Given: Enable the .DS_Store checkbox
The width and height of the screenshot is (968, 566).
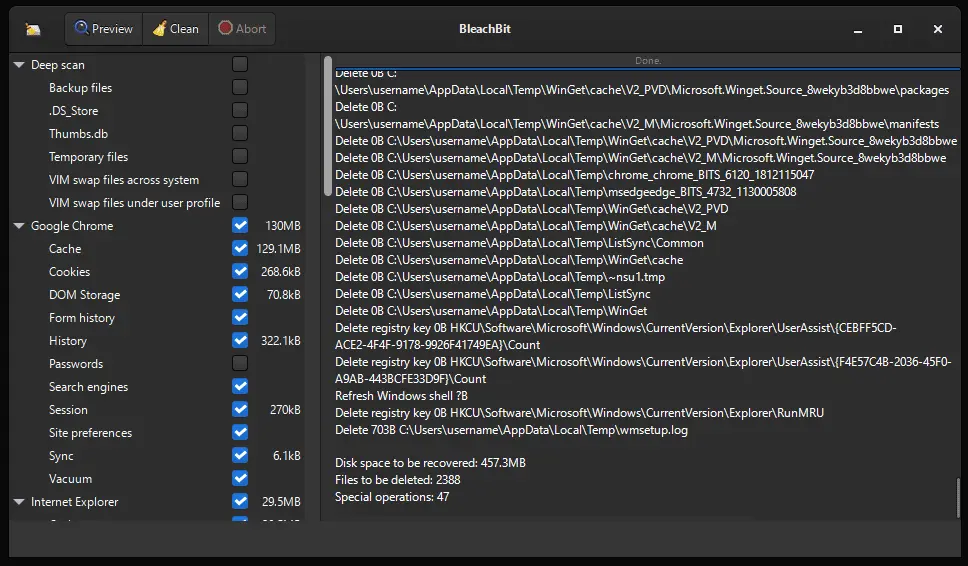Looking at the screenshot, I should [x=240, y=110].
